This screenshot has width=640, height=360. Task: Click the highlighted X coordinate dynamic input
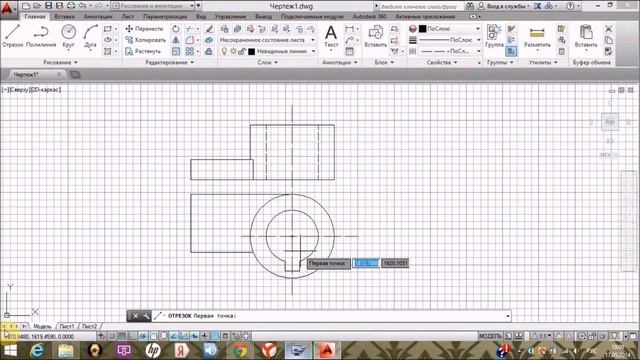point(366,263)
